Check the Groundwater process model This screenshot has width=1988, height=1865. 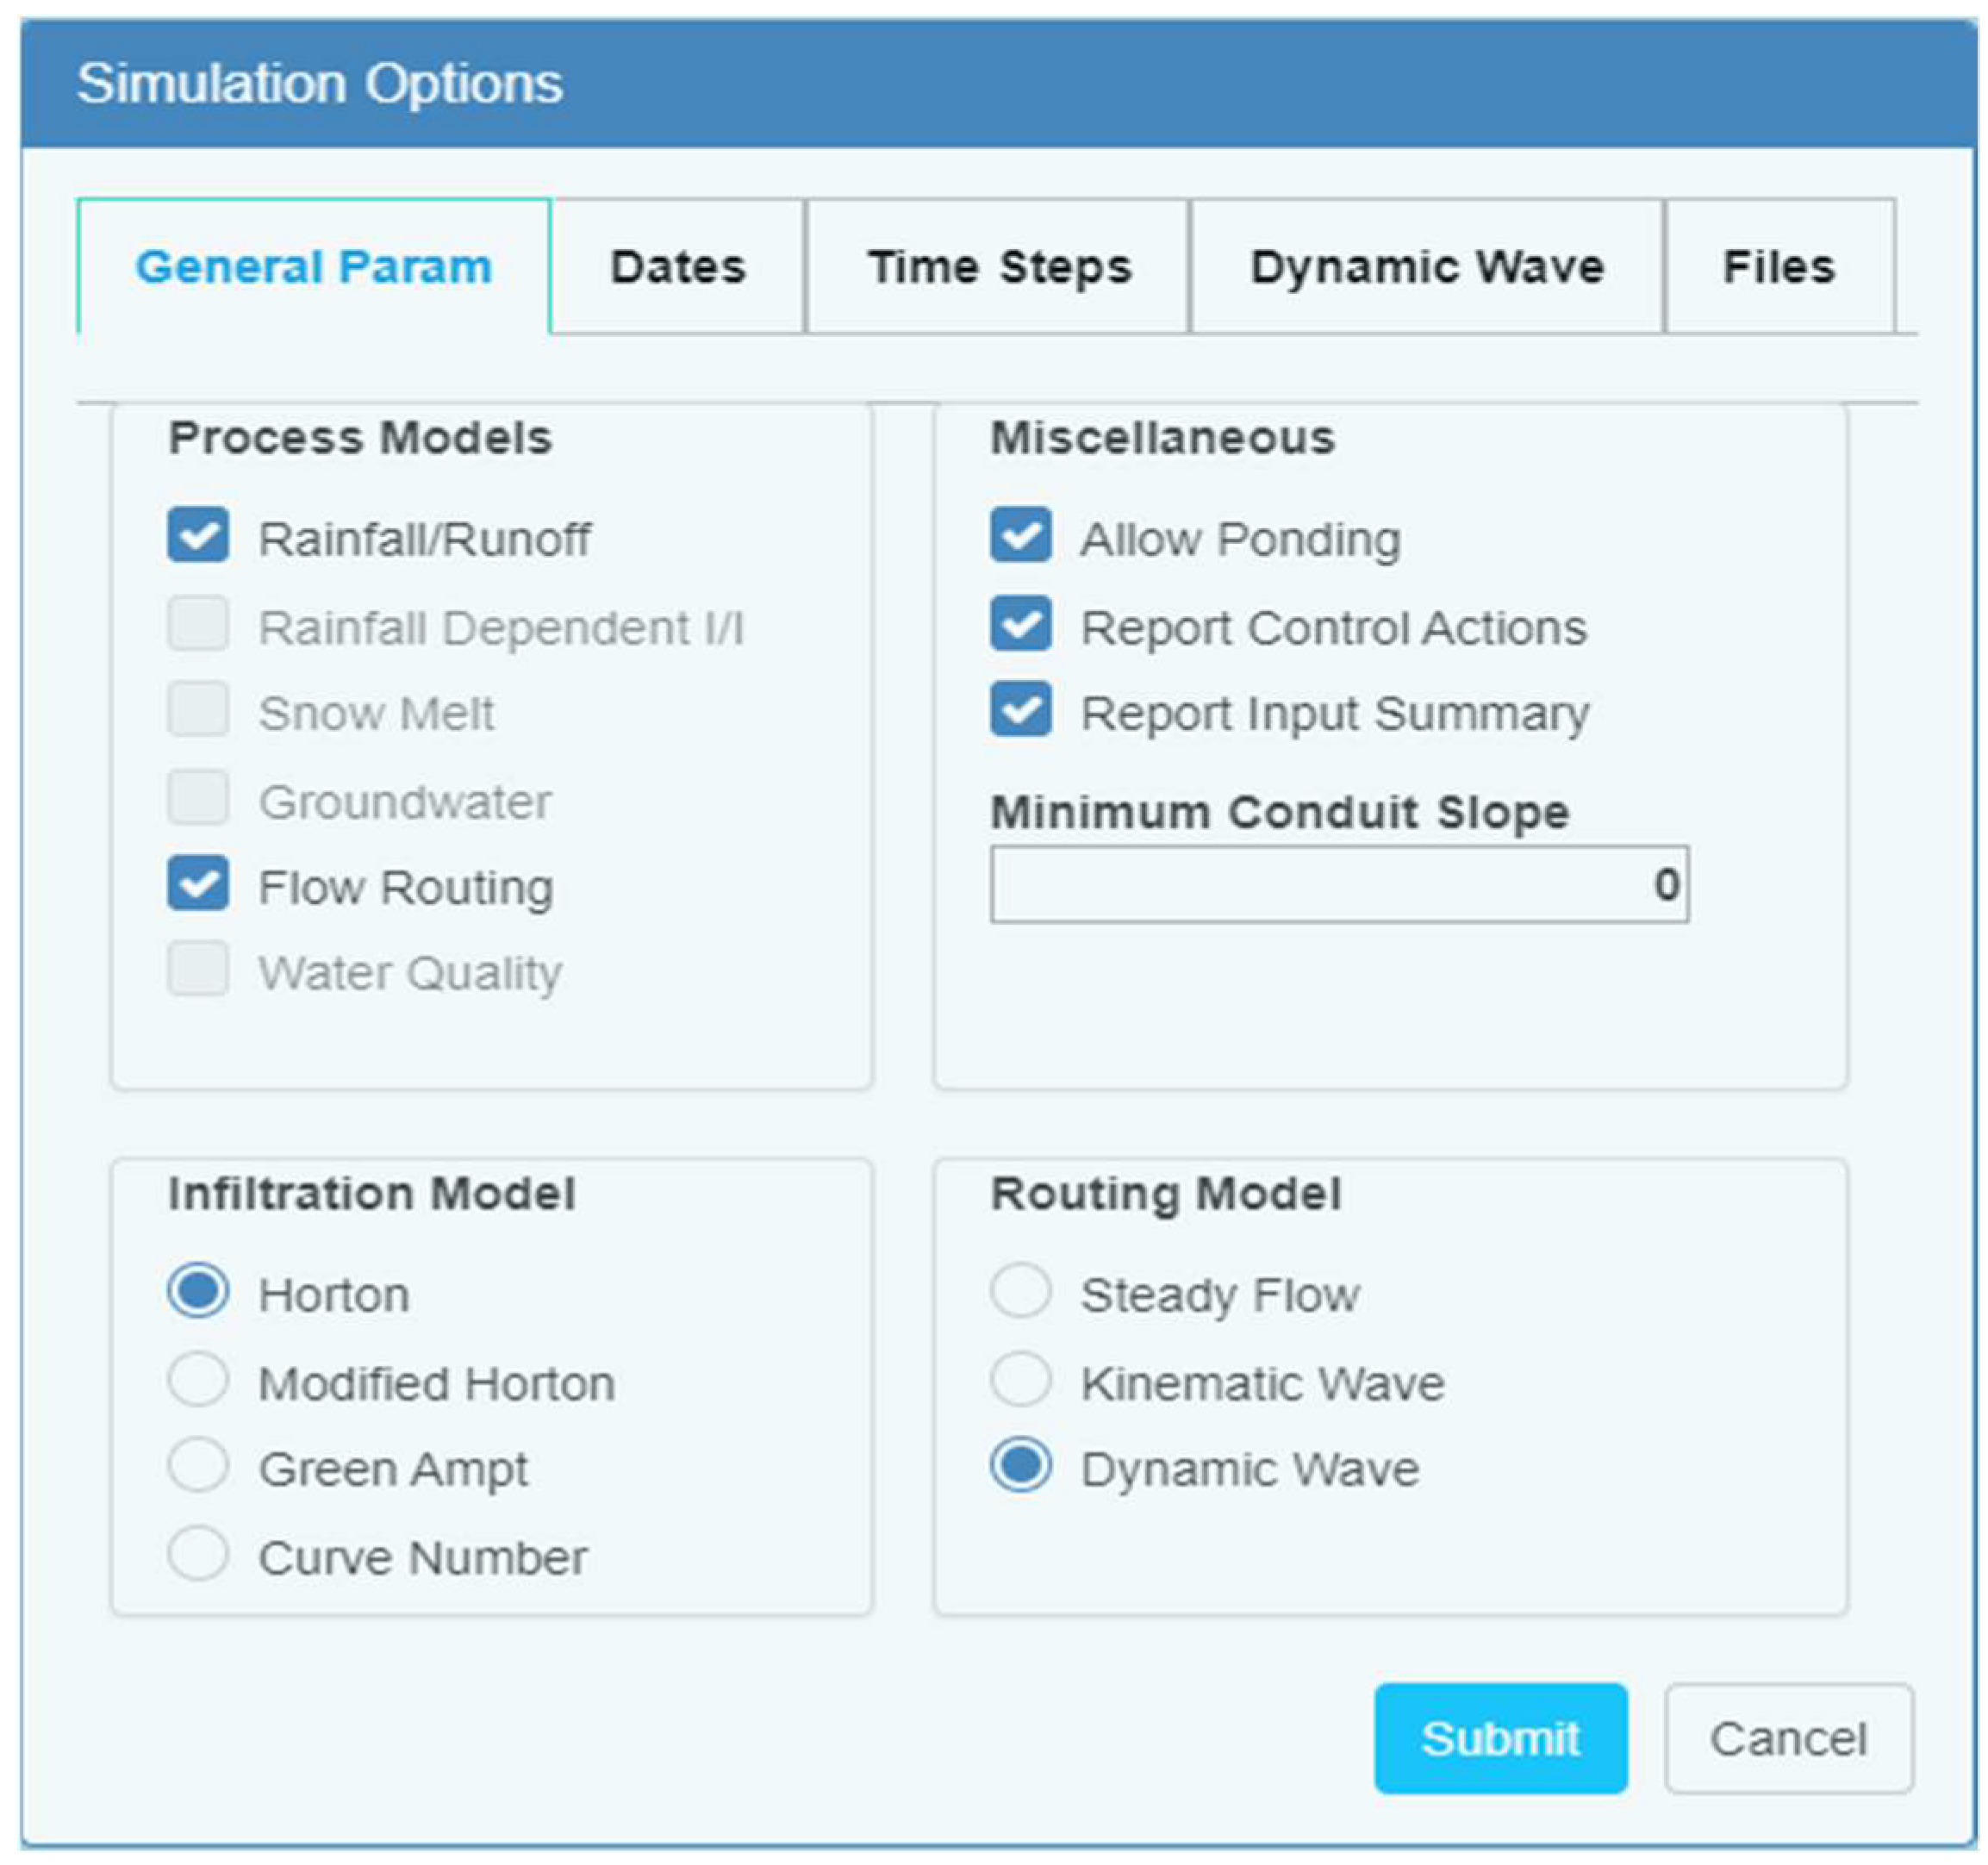(198, 798)
